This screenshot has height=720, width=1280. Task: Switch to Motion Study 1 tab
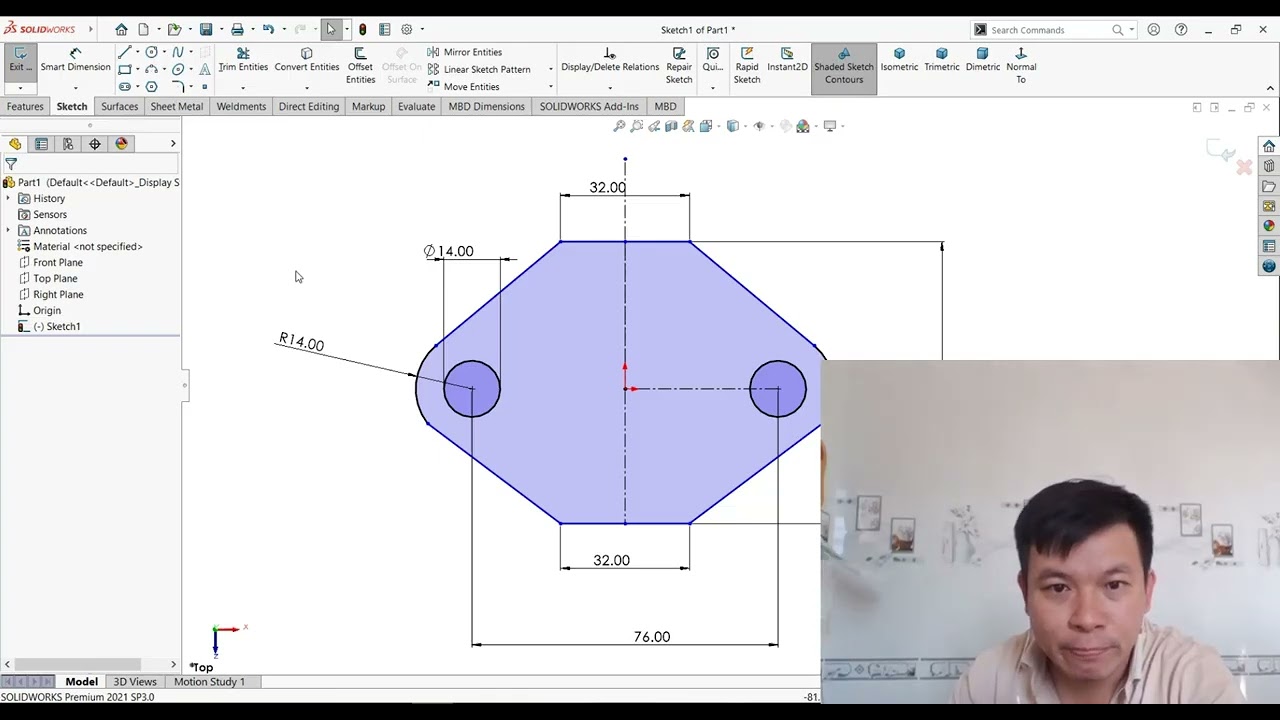point(209,681)
